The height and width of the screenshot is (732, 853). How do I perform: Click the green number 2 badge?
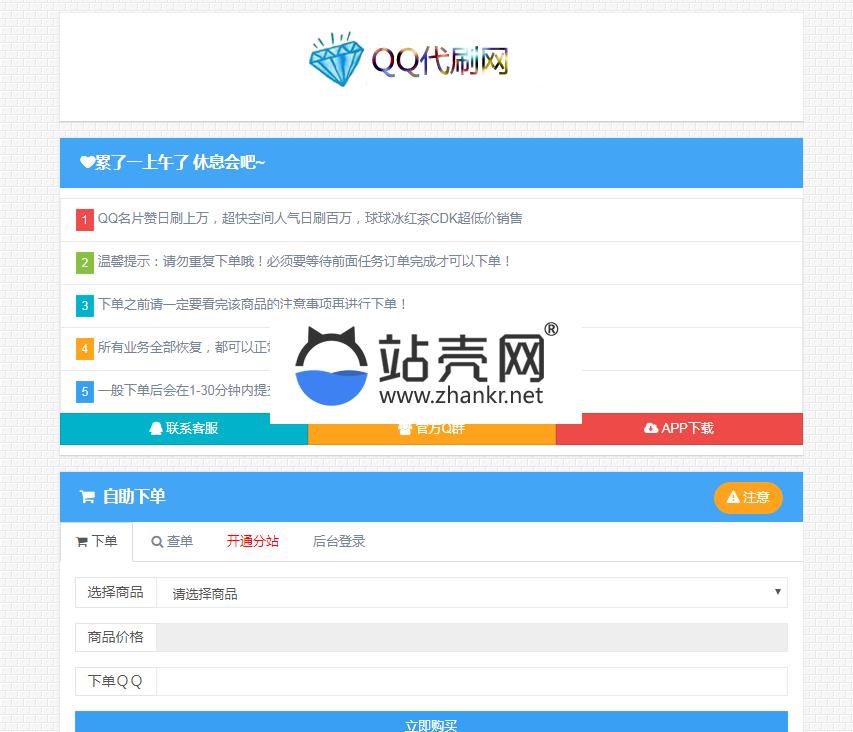click(x=85, y=263)
